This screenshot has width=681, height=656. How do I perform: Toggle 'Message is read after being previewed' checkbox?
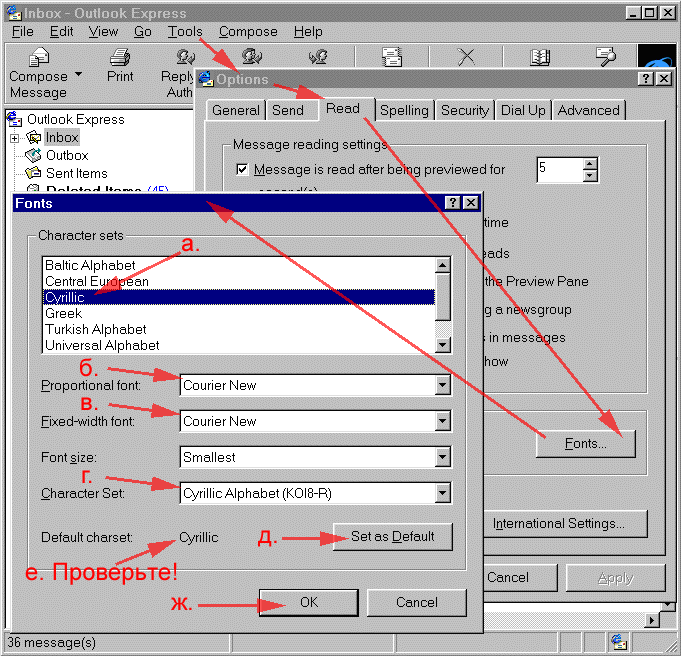[242, 170]
